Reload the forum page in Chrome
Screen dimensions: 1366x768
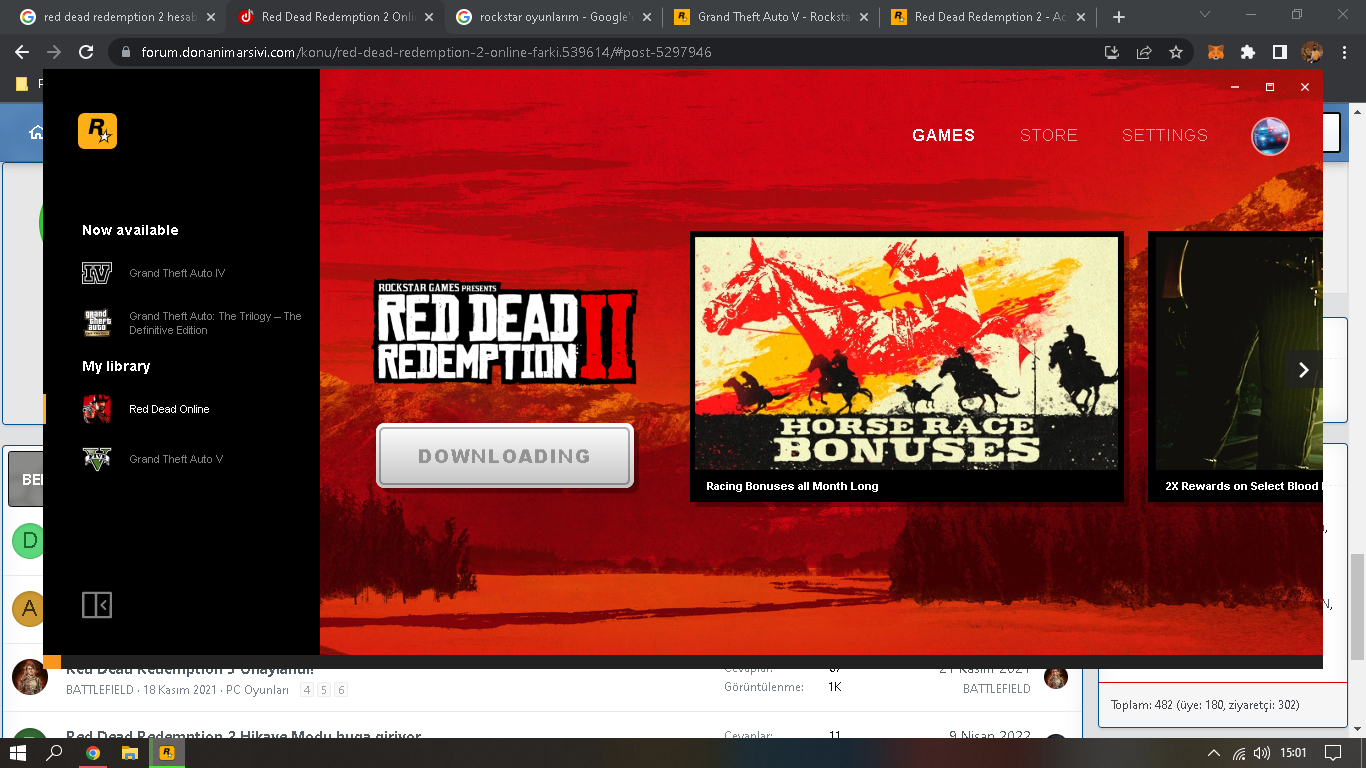coord(86,52)
